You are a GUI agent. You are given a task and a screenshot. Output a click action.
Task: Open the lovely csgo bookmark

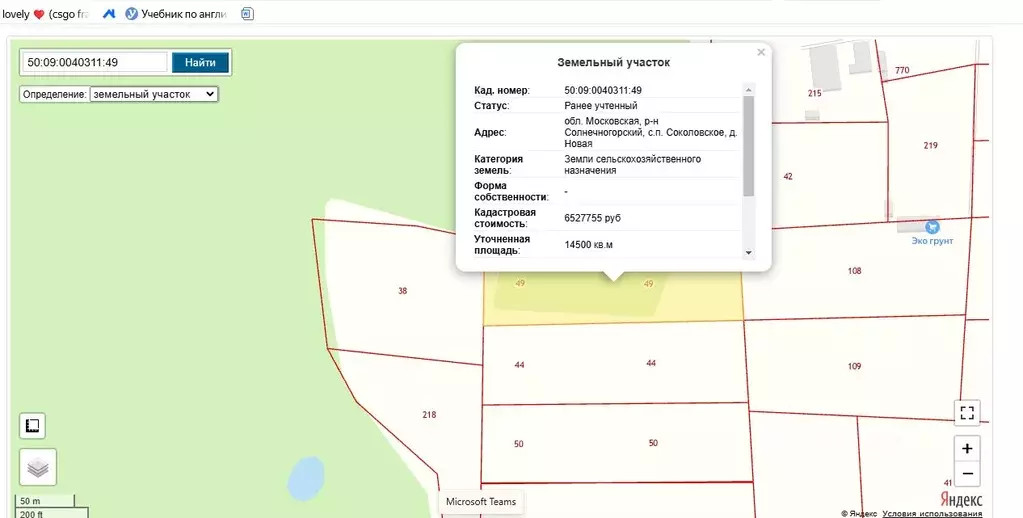click(45, 14)
